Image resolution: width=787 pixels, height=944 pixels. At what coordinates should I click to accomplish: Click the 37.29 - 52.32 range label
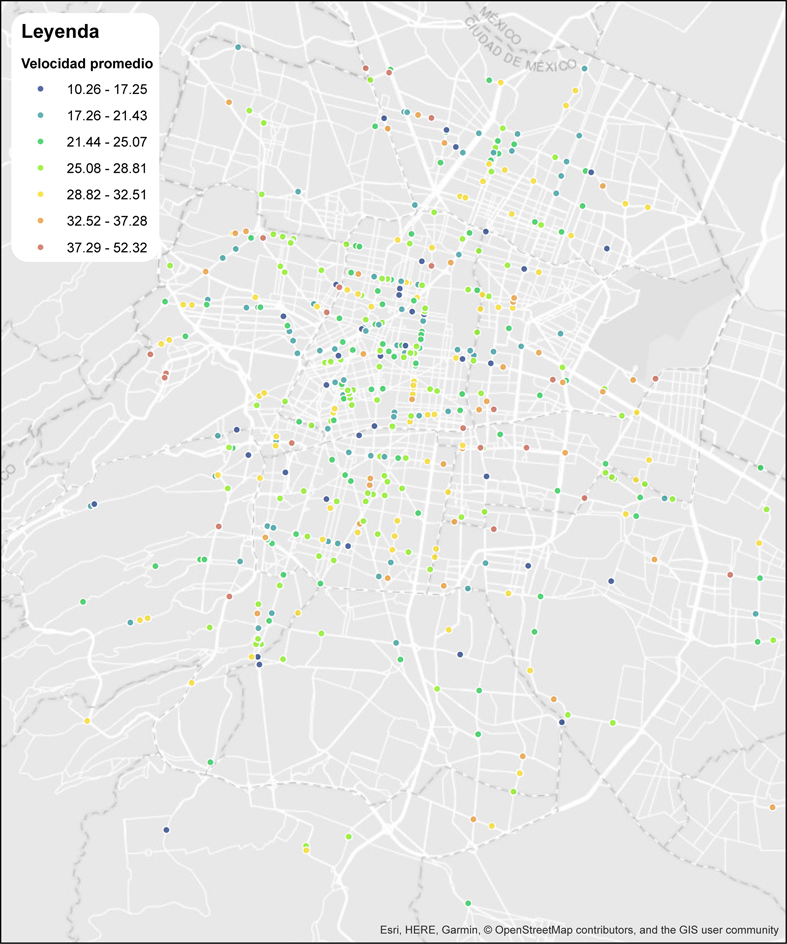[x=107, y=246]
